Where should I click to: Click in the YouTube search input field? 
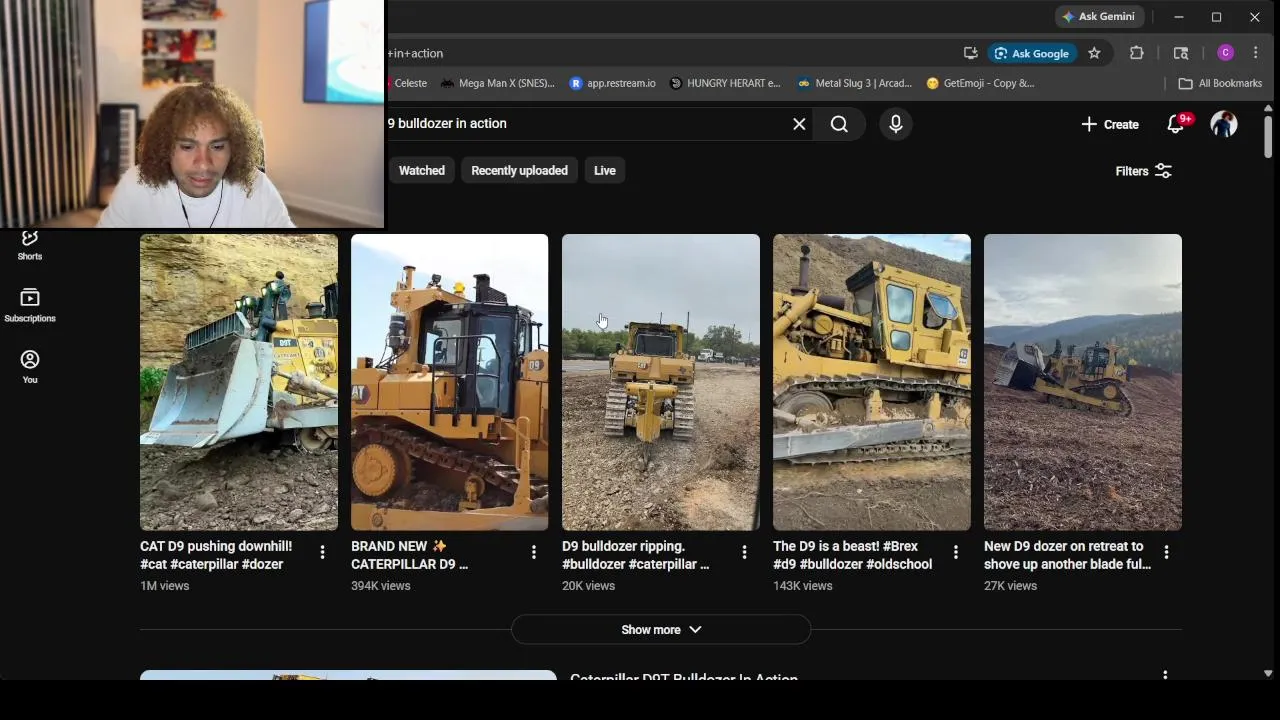tap(585, 124)
